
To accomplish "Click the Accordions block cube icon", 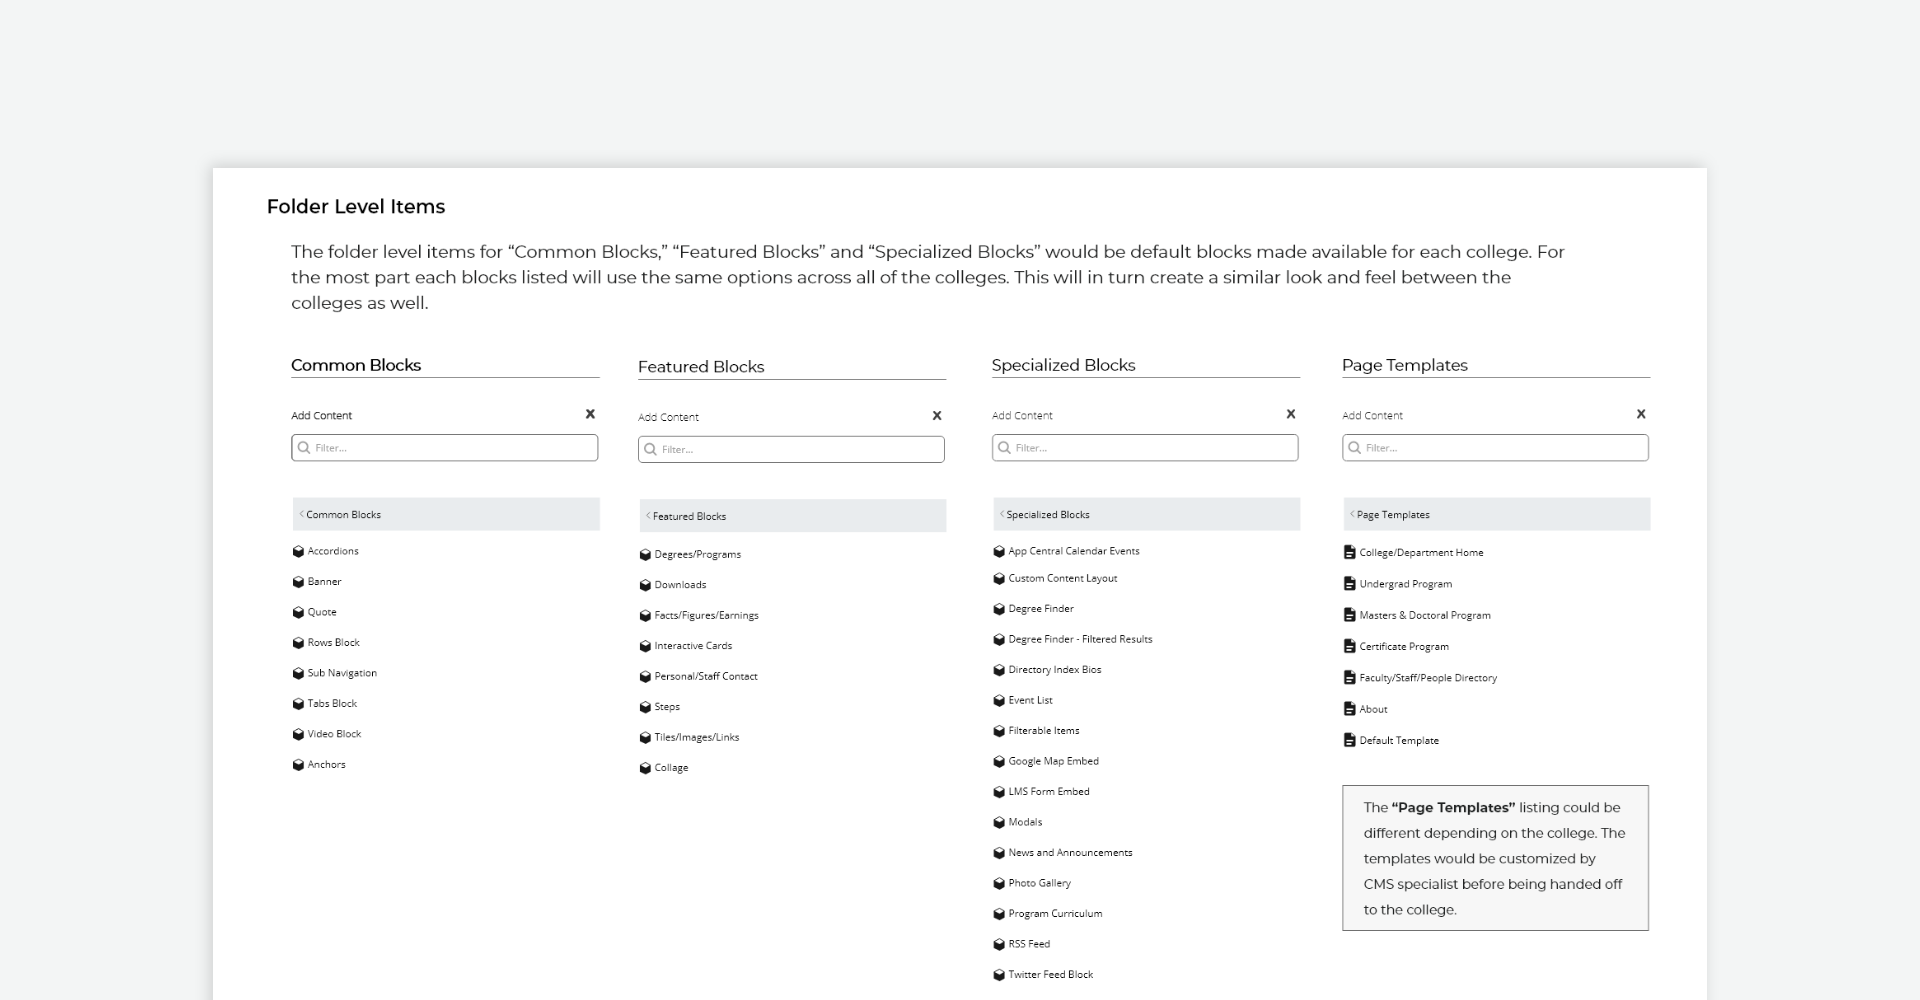I will [298, 551].
